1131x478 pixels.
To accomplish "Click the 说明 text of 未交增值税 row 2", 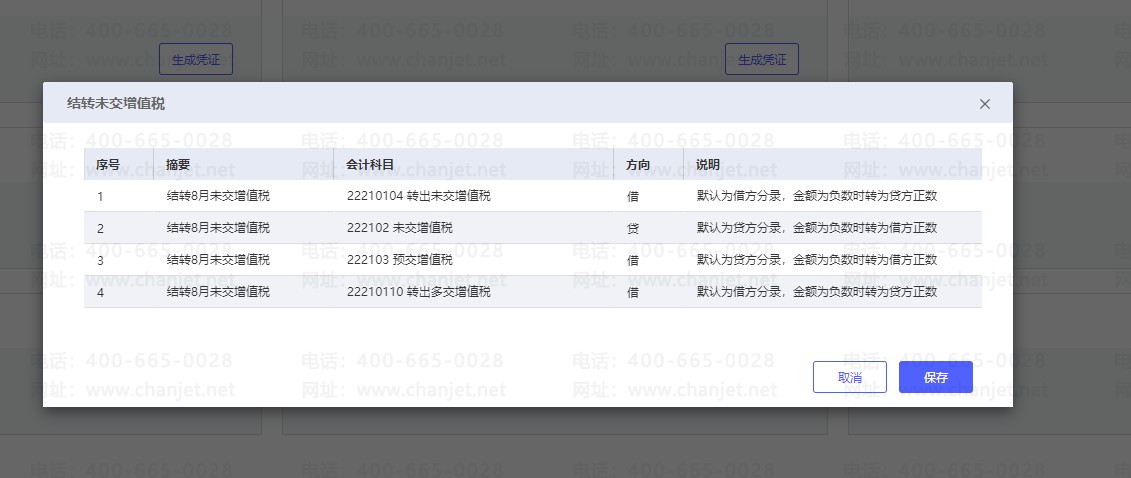I will click(x=817, y=228).
